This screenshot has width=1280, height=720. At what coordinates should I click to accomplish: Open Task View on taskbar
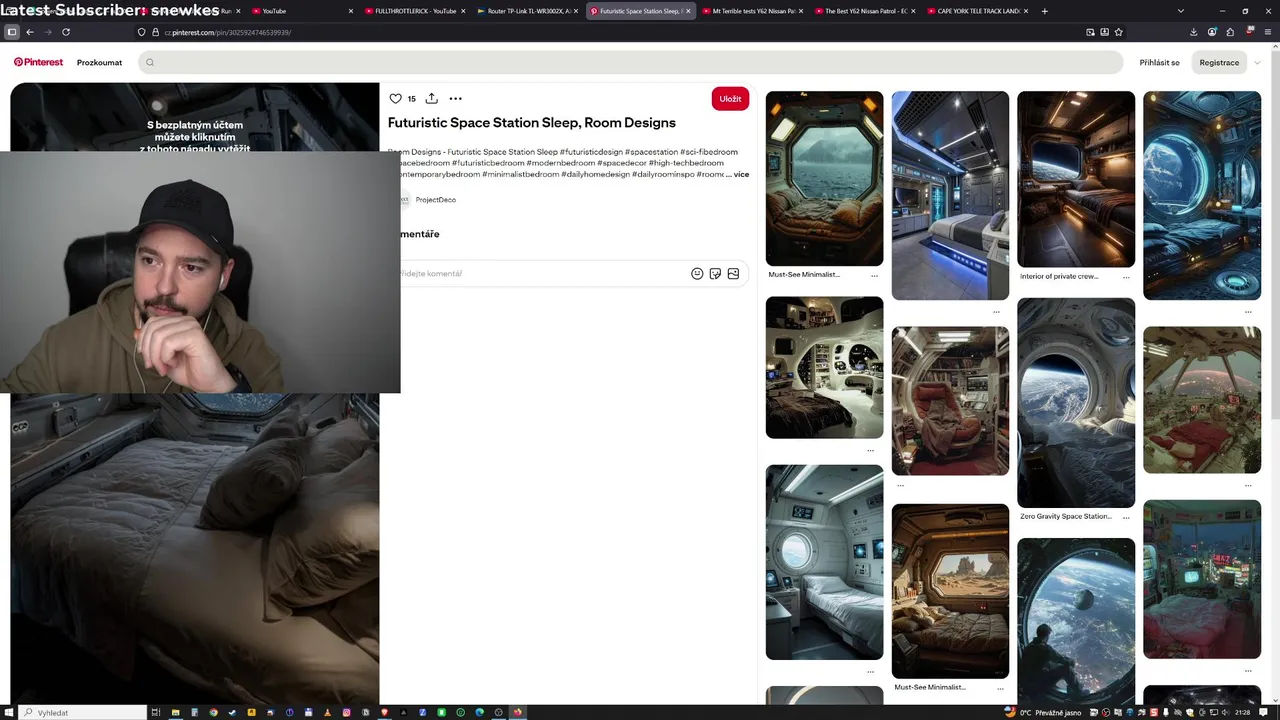tap(156, 712)
